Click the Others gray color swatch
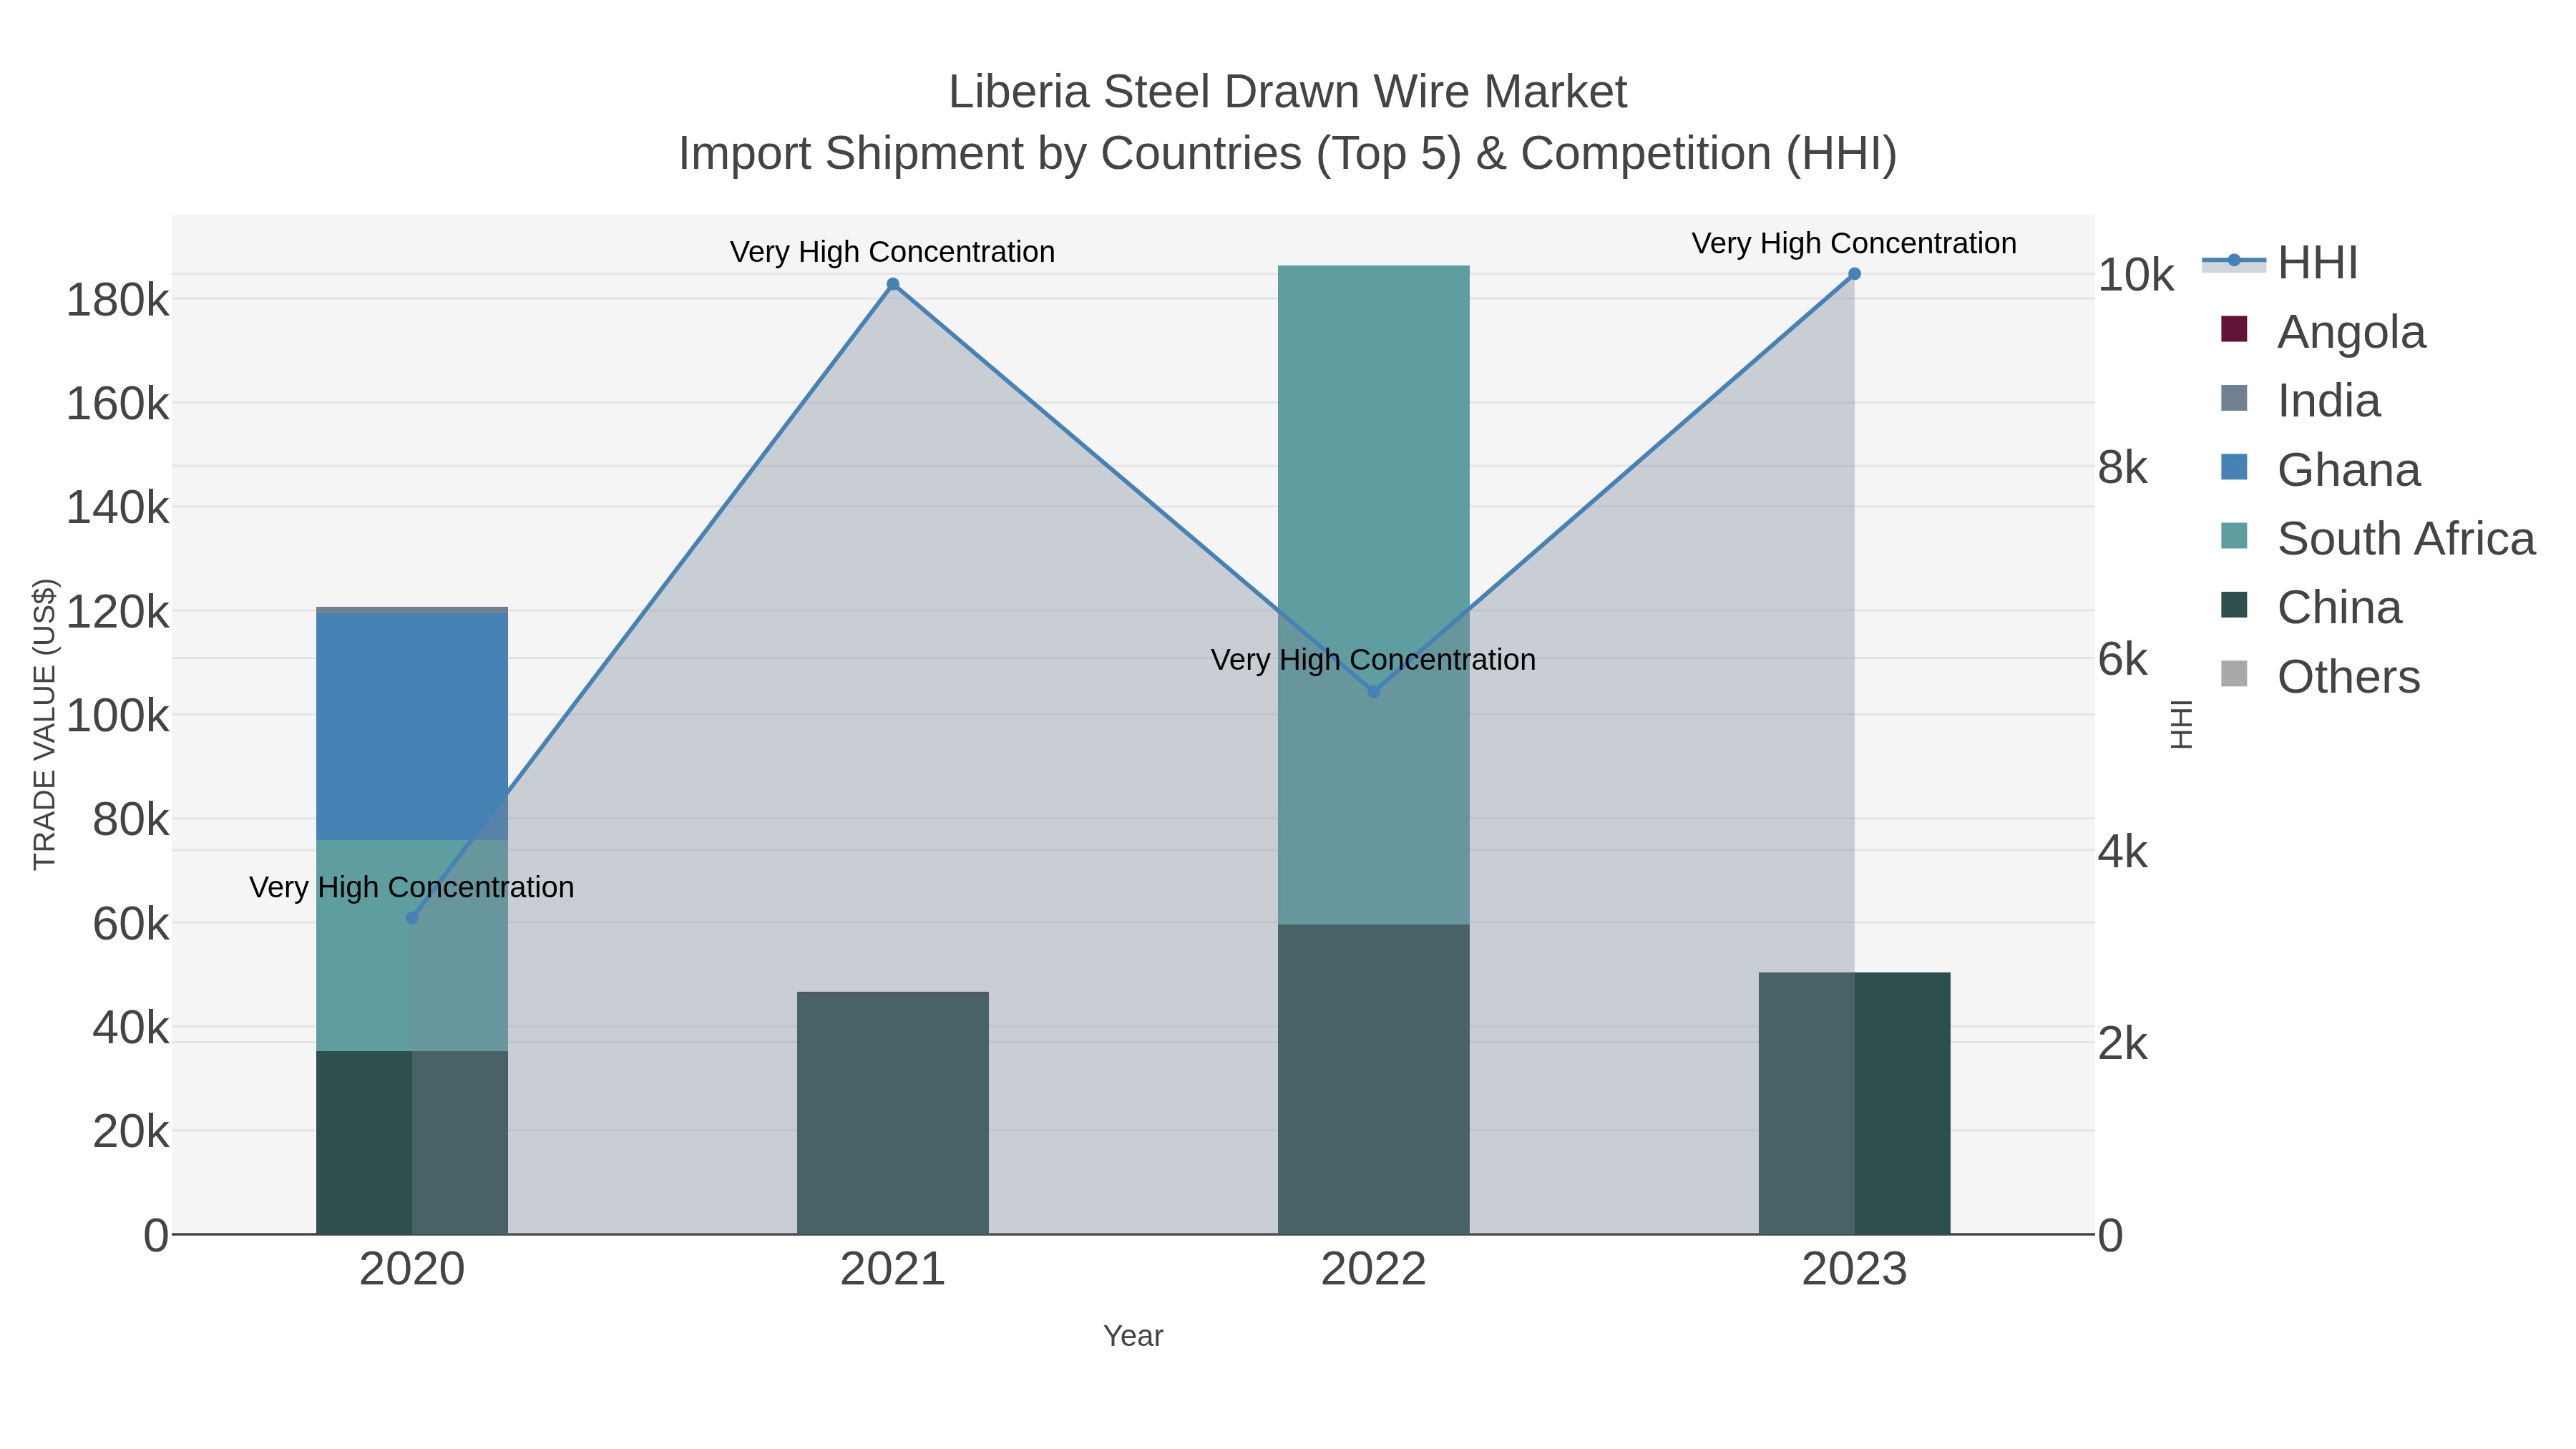Screen dimensions: 2576x1449 point(2234,674)
